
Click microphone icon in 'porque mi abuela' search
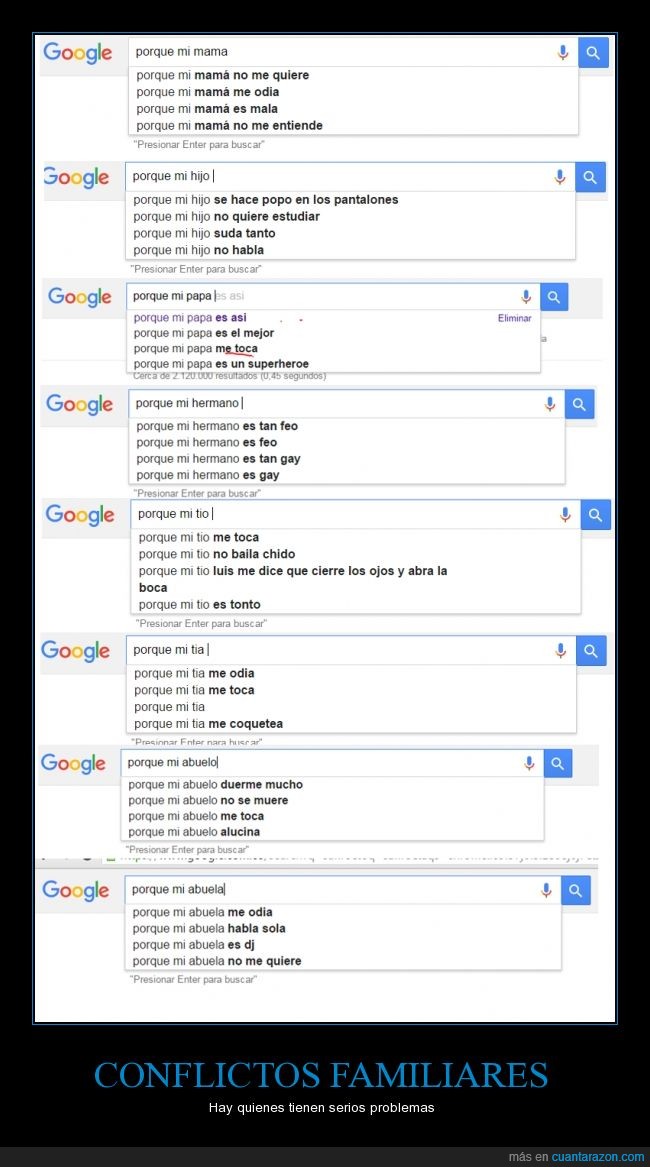(x=546, y=890)
